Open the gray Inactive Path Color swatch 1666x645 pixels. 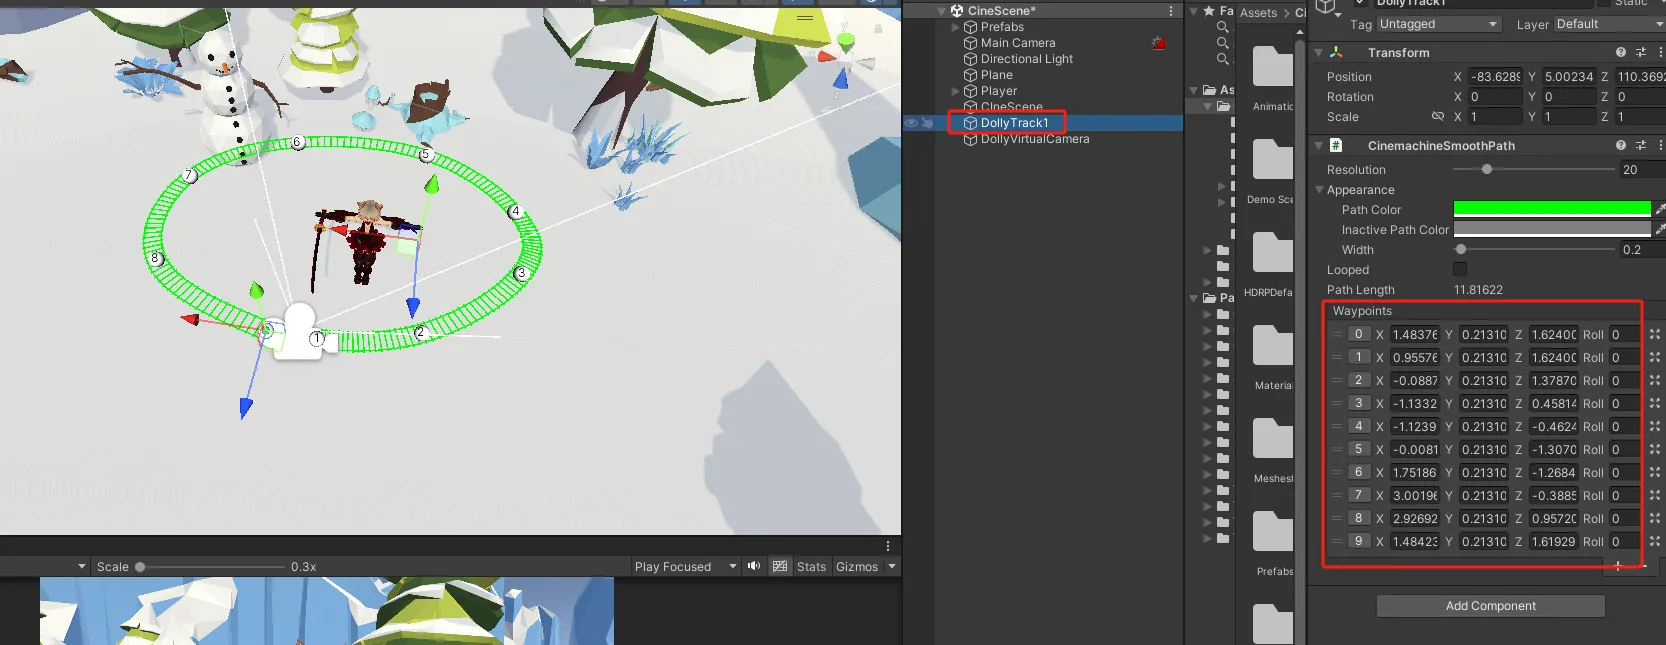click(1552, 229)
